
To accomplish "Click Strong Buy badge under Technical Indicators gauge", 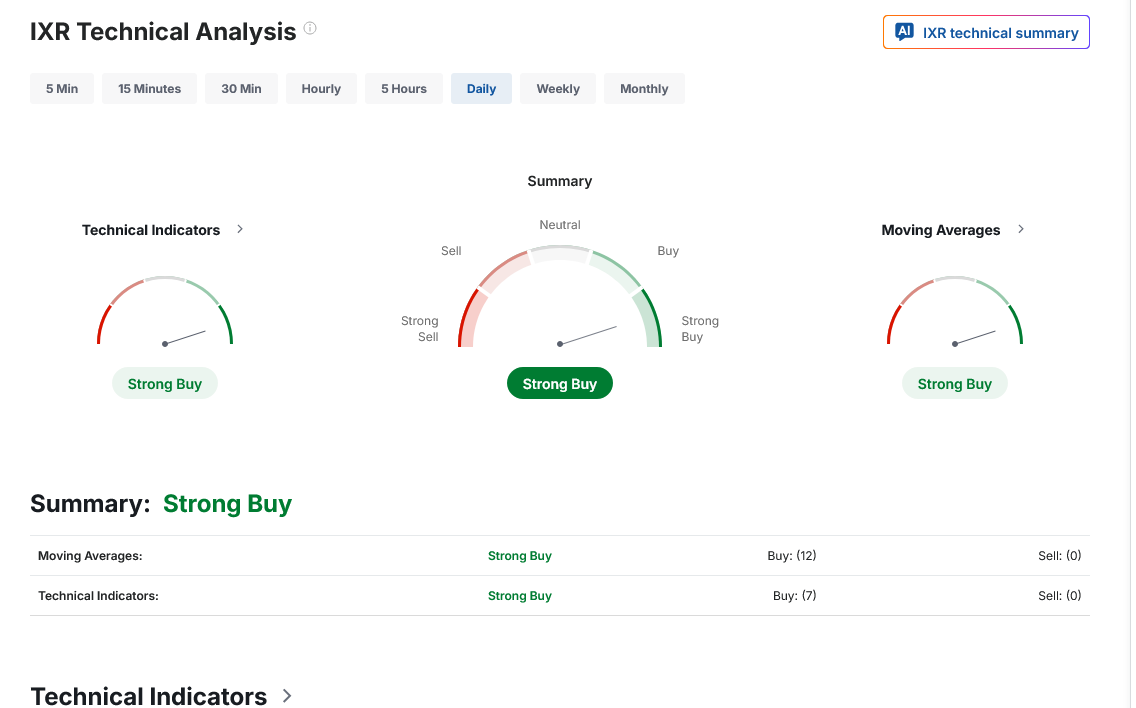I will tap(164, 383).
